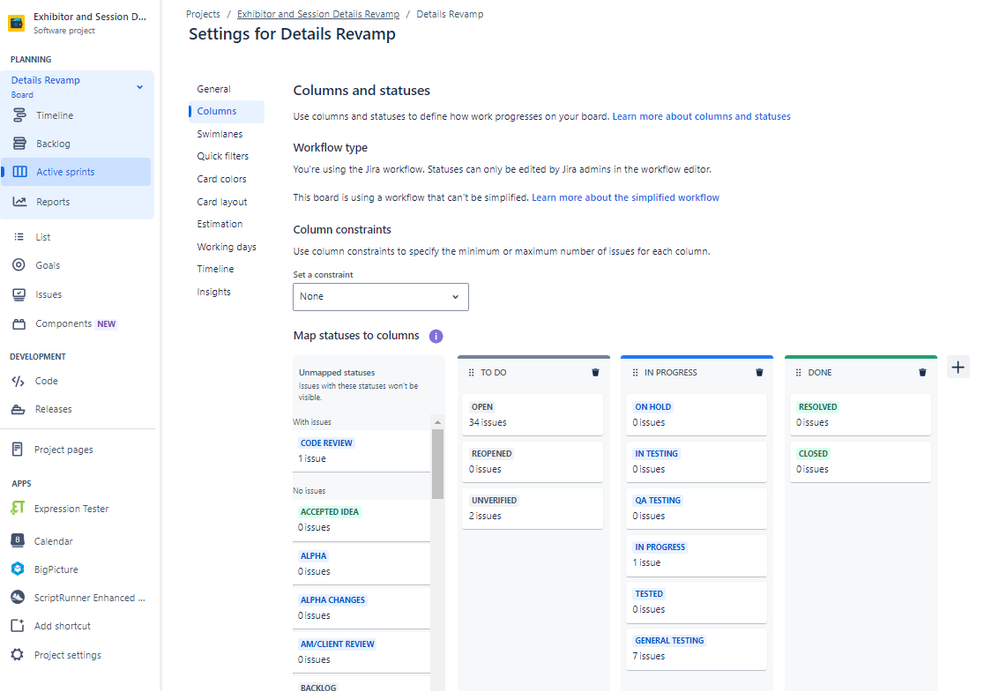Open the Set a constraint dropdown
Image resolution: width=999 pixels, height=691 pixels.
point(380,297)
